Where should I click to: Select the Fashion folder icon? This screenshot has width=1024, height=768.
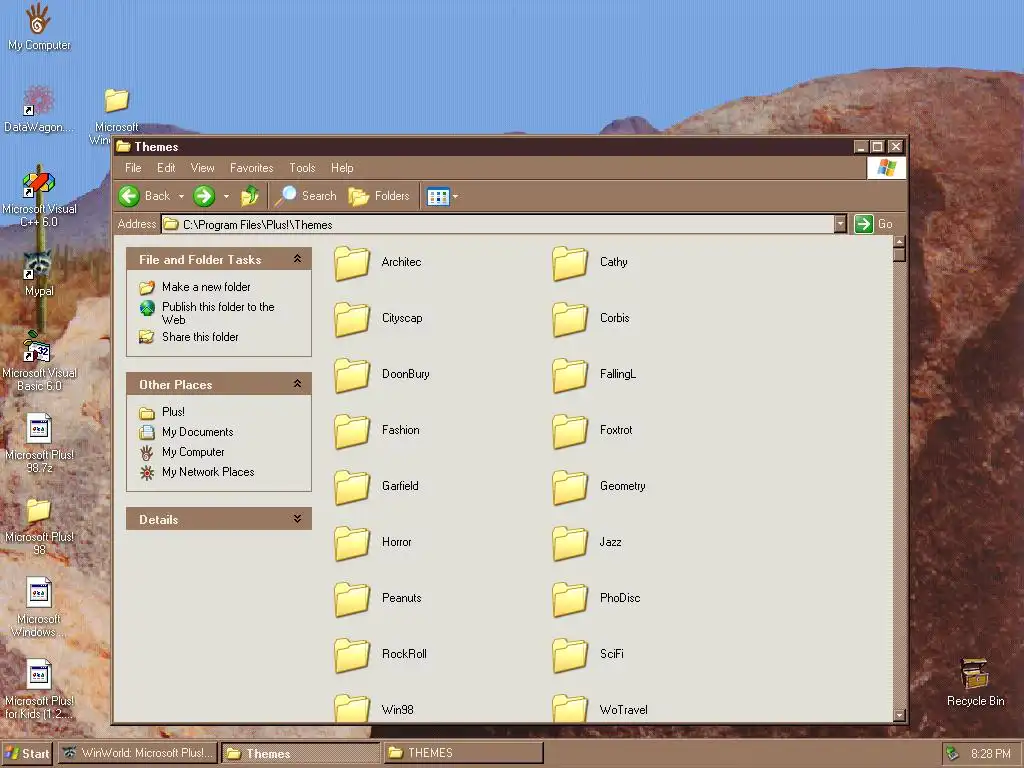[x=352, y=431]
